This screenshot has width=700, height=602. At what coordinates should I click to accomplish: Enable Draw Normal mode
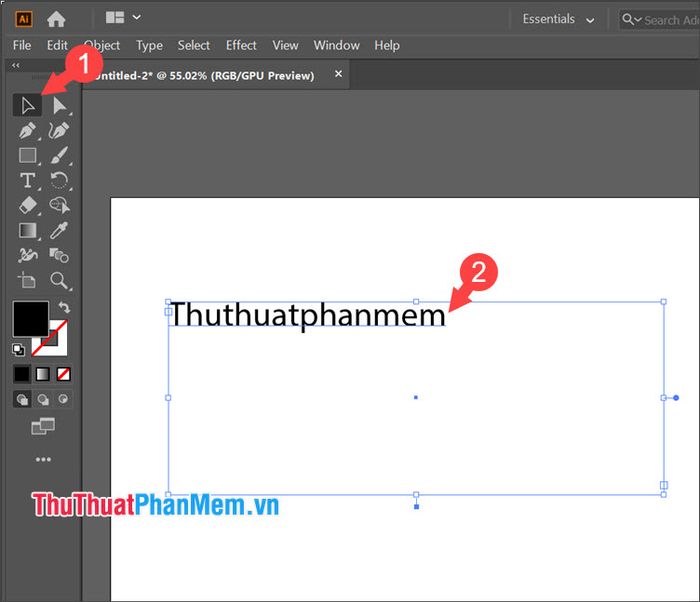pos(22,399)
